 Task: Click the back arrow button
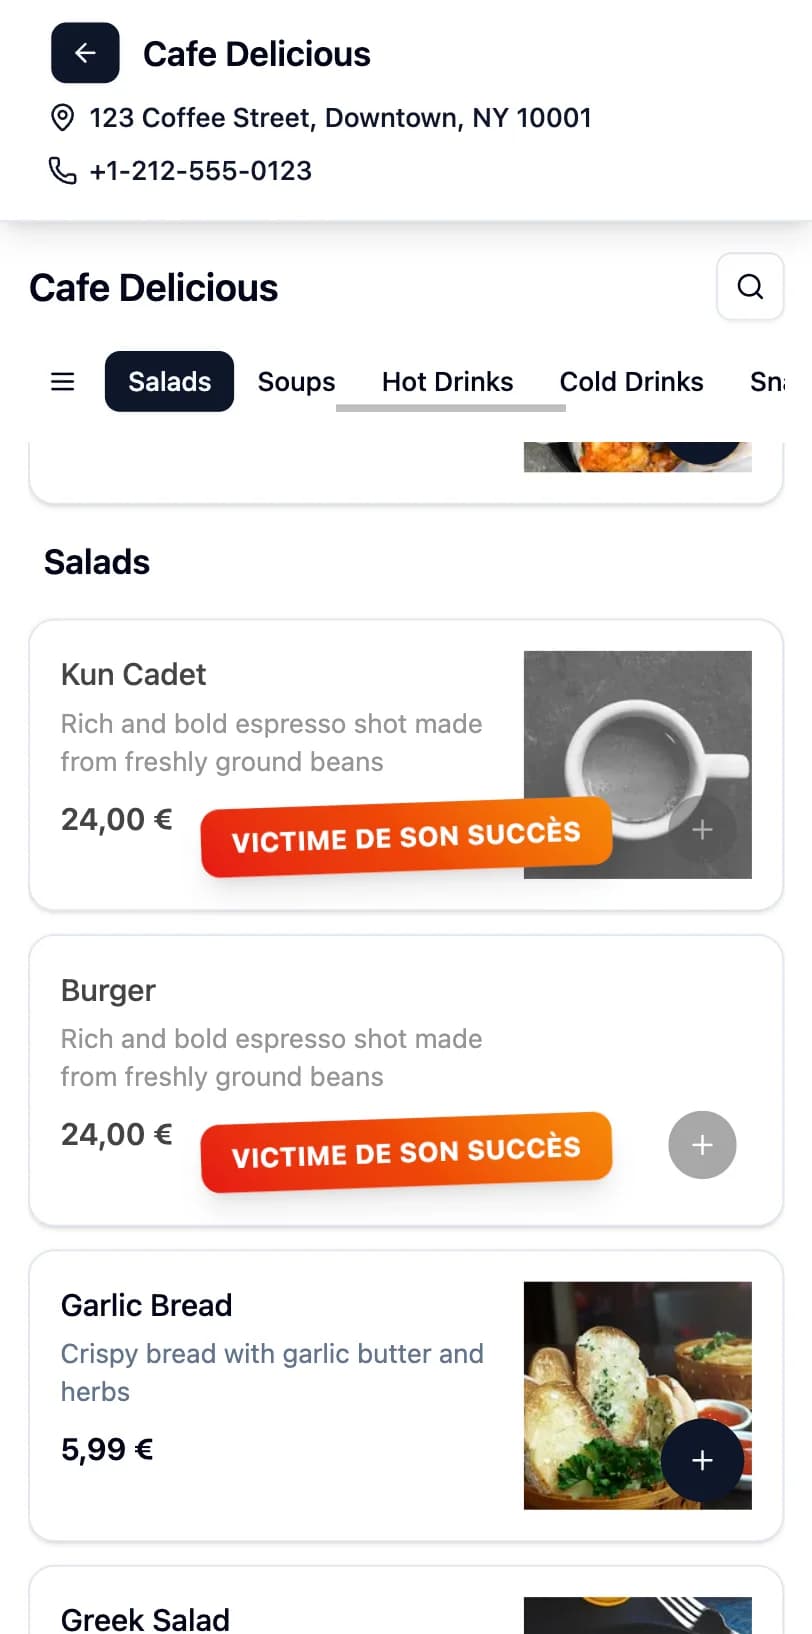[x=85, y=53]
